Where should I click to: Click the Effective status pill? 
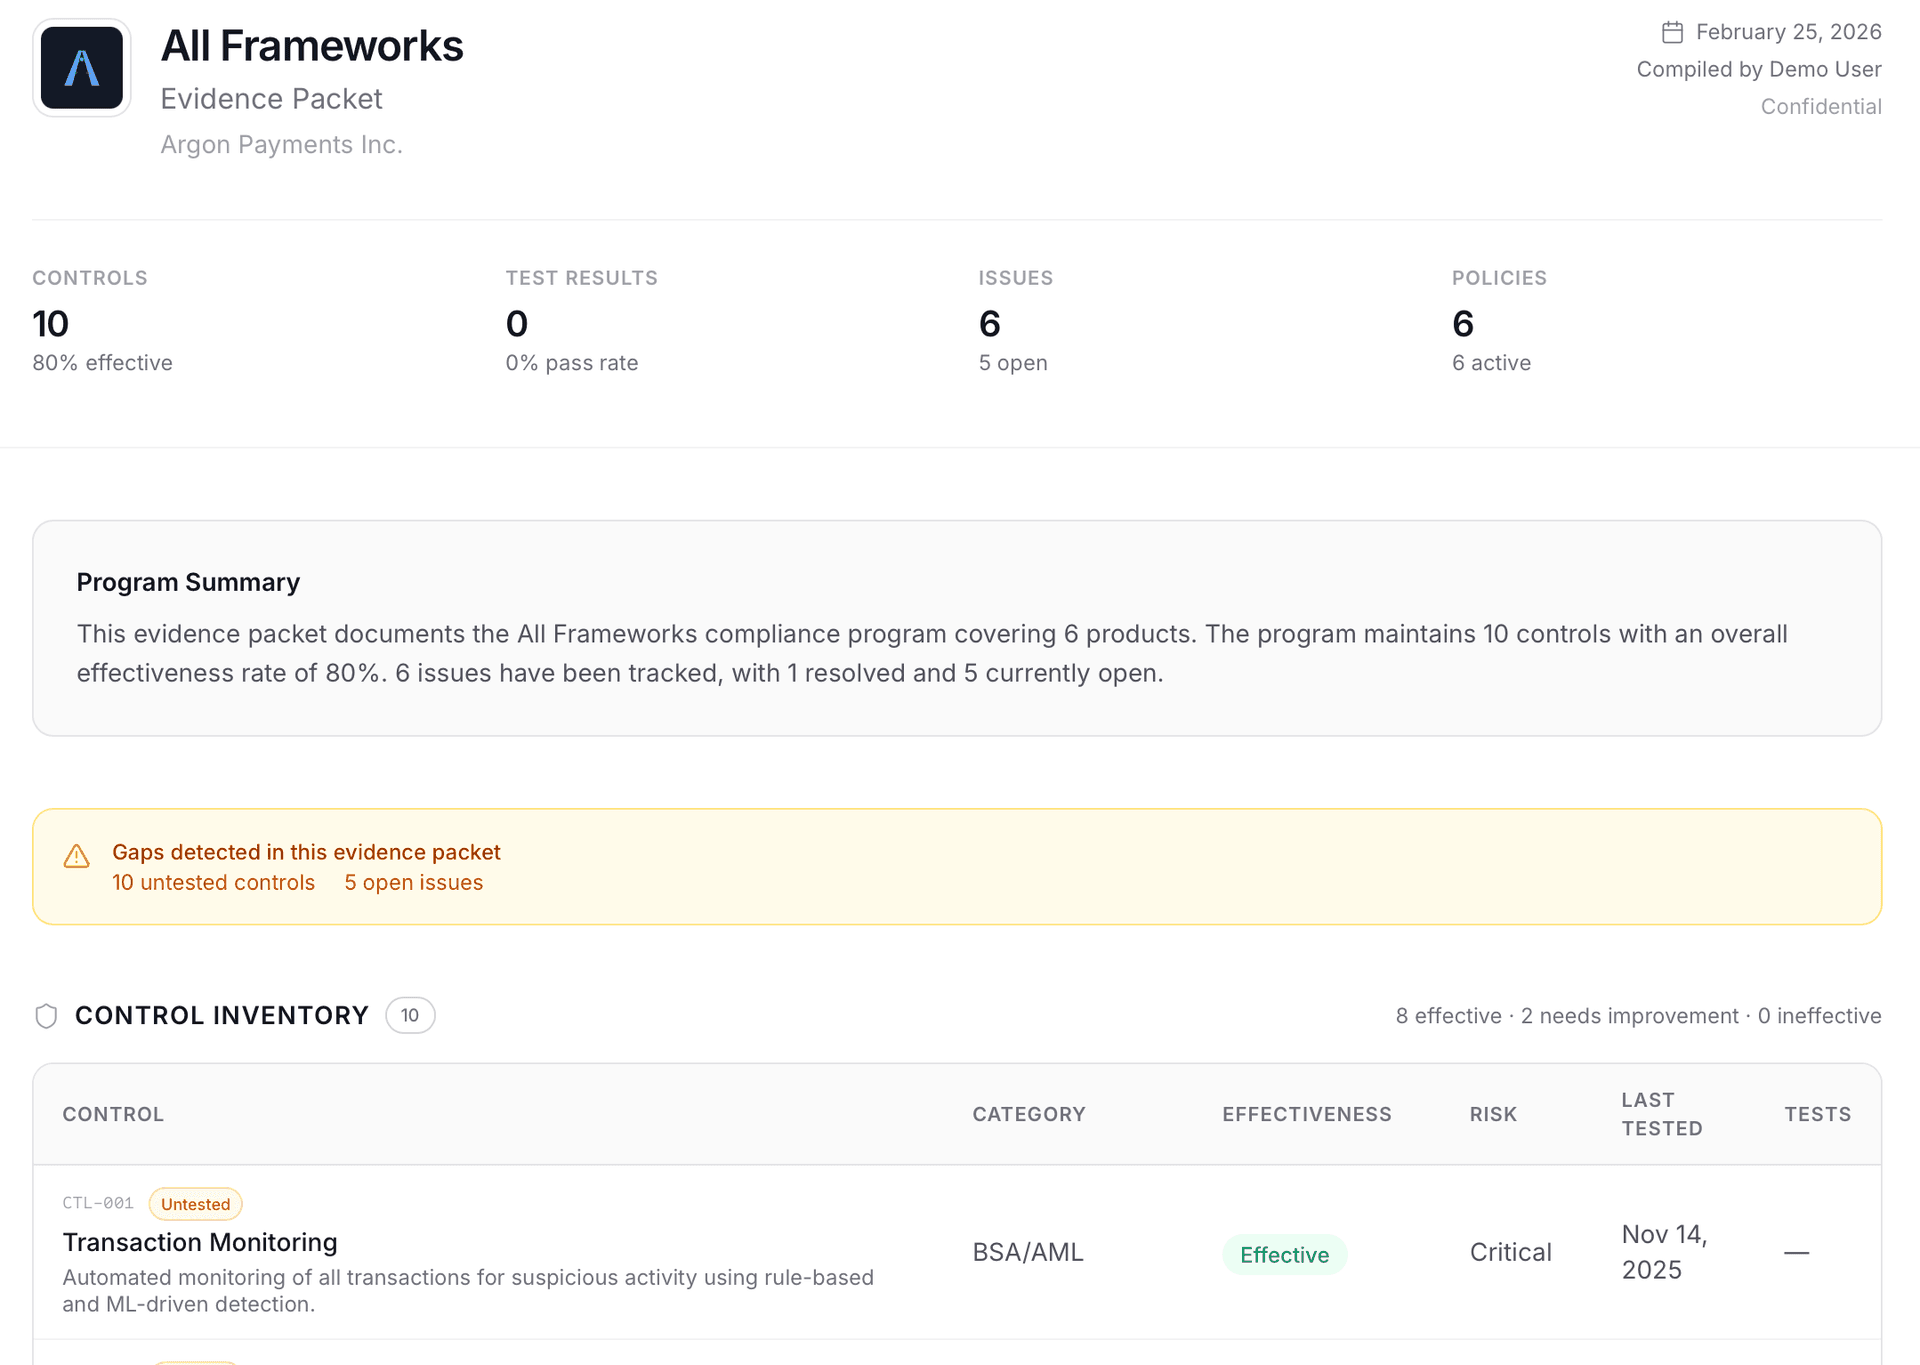tap(1284, 1255)
